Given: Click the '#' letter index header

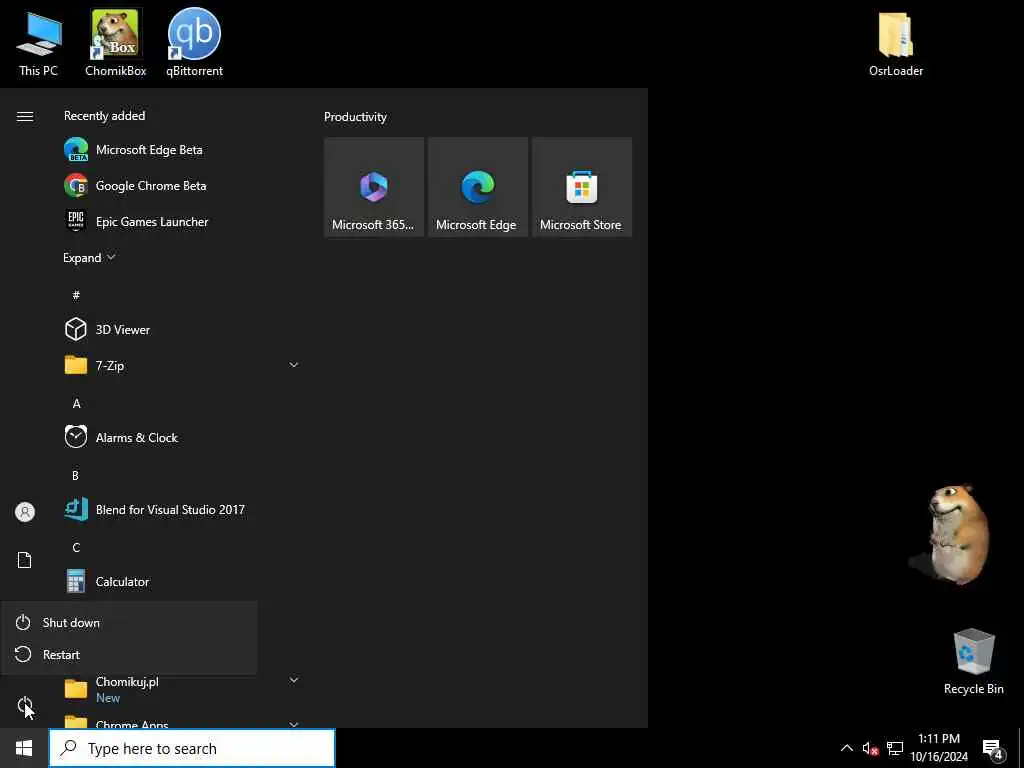Looking at the screenshot, I should 76,295.
